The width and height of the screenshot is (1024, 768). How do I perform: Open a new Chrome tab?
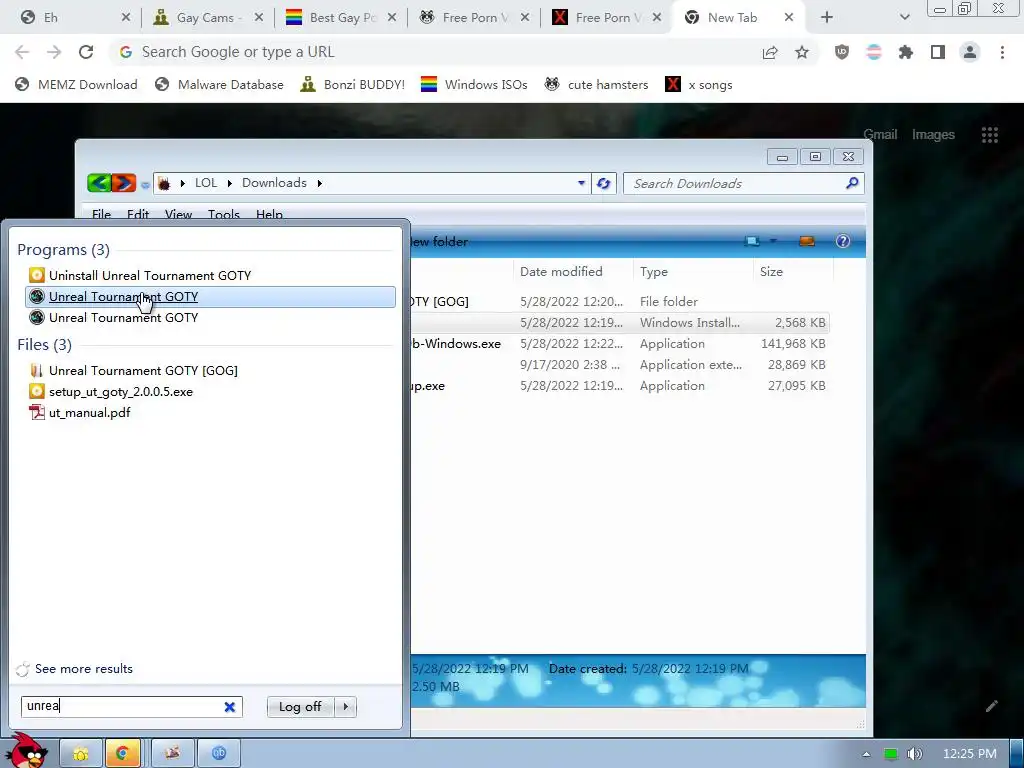click(x=827, y=18)
